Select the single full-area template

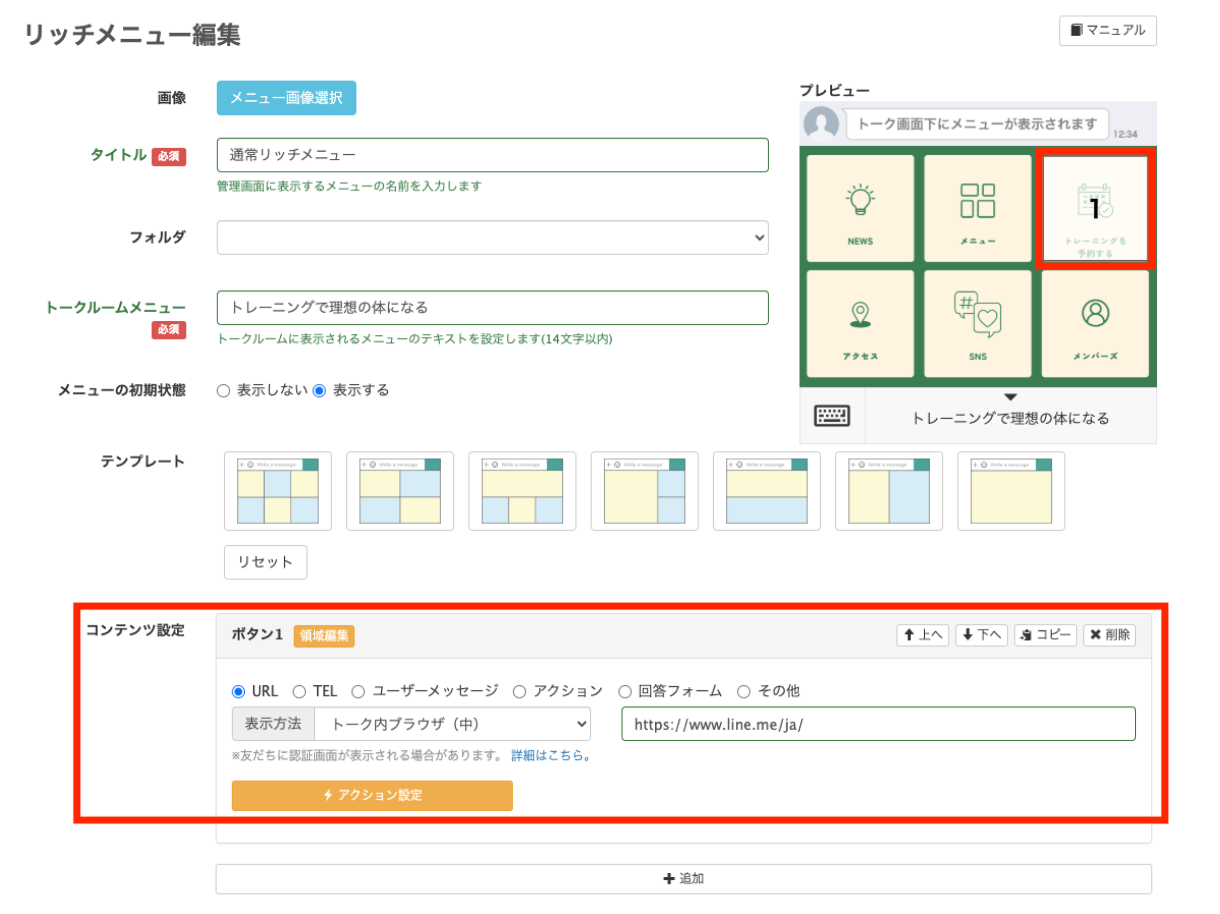[1010, 491]
